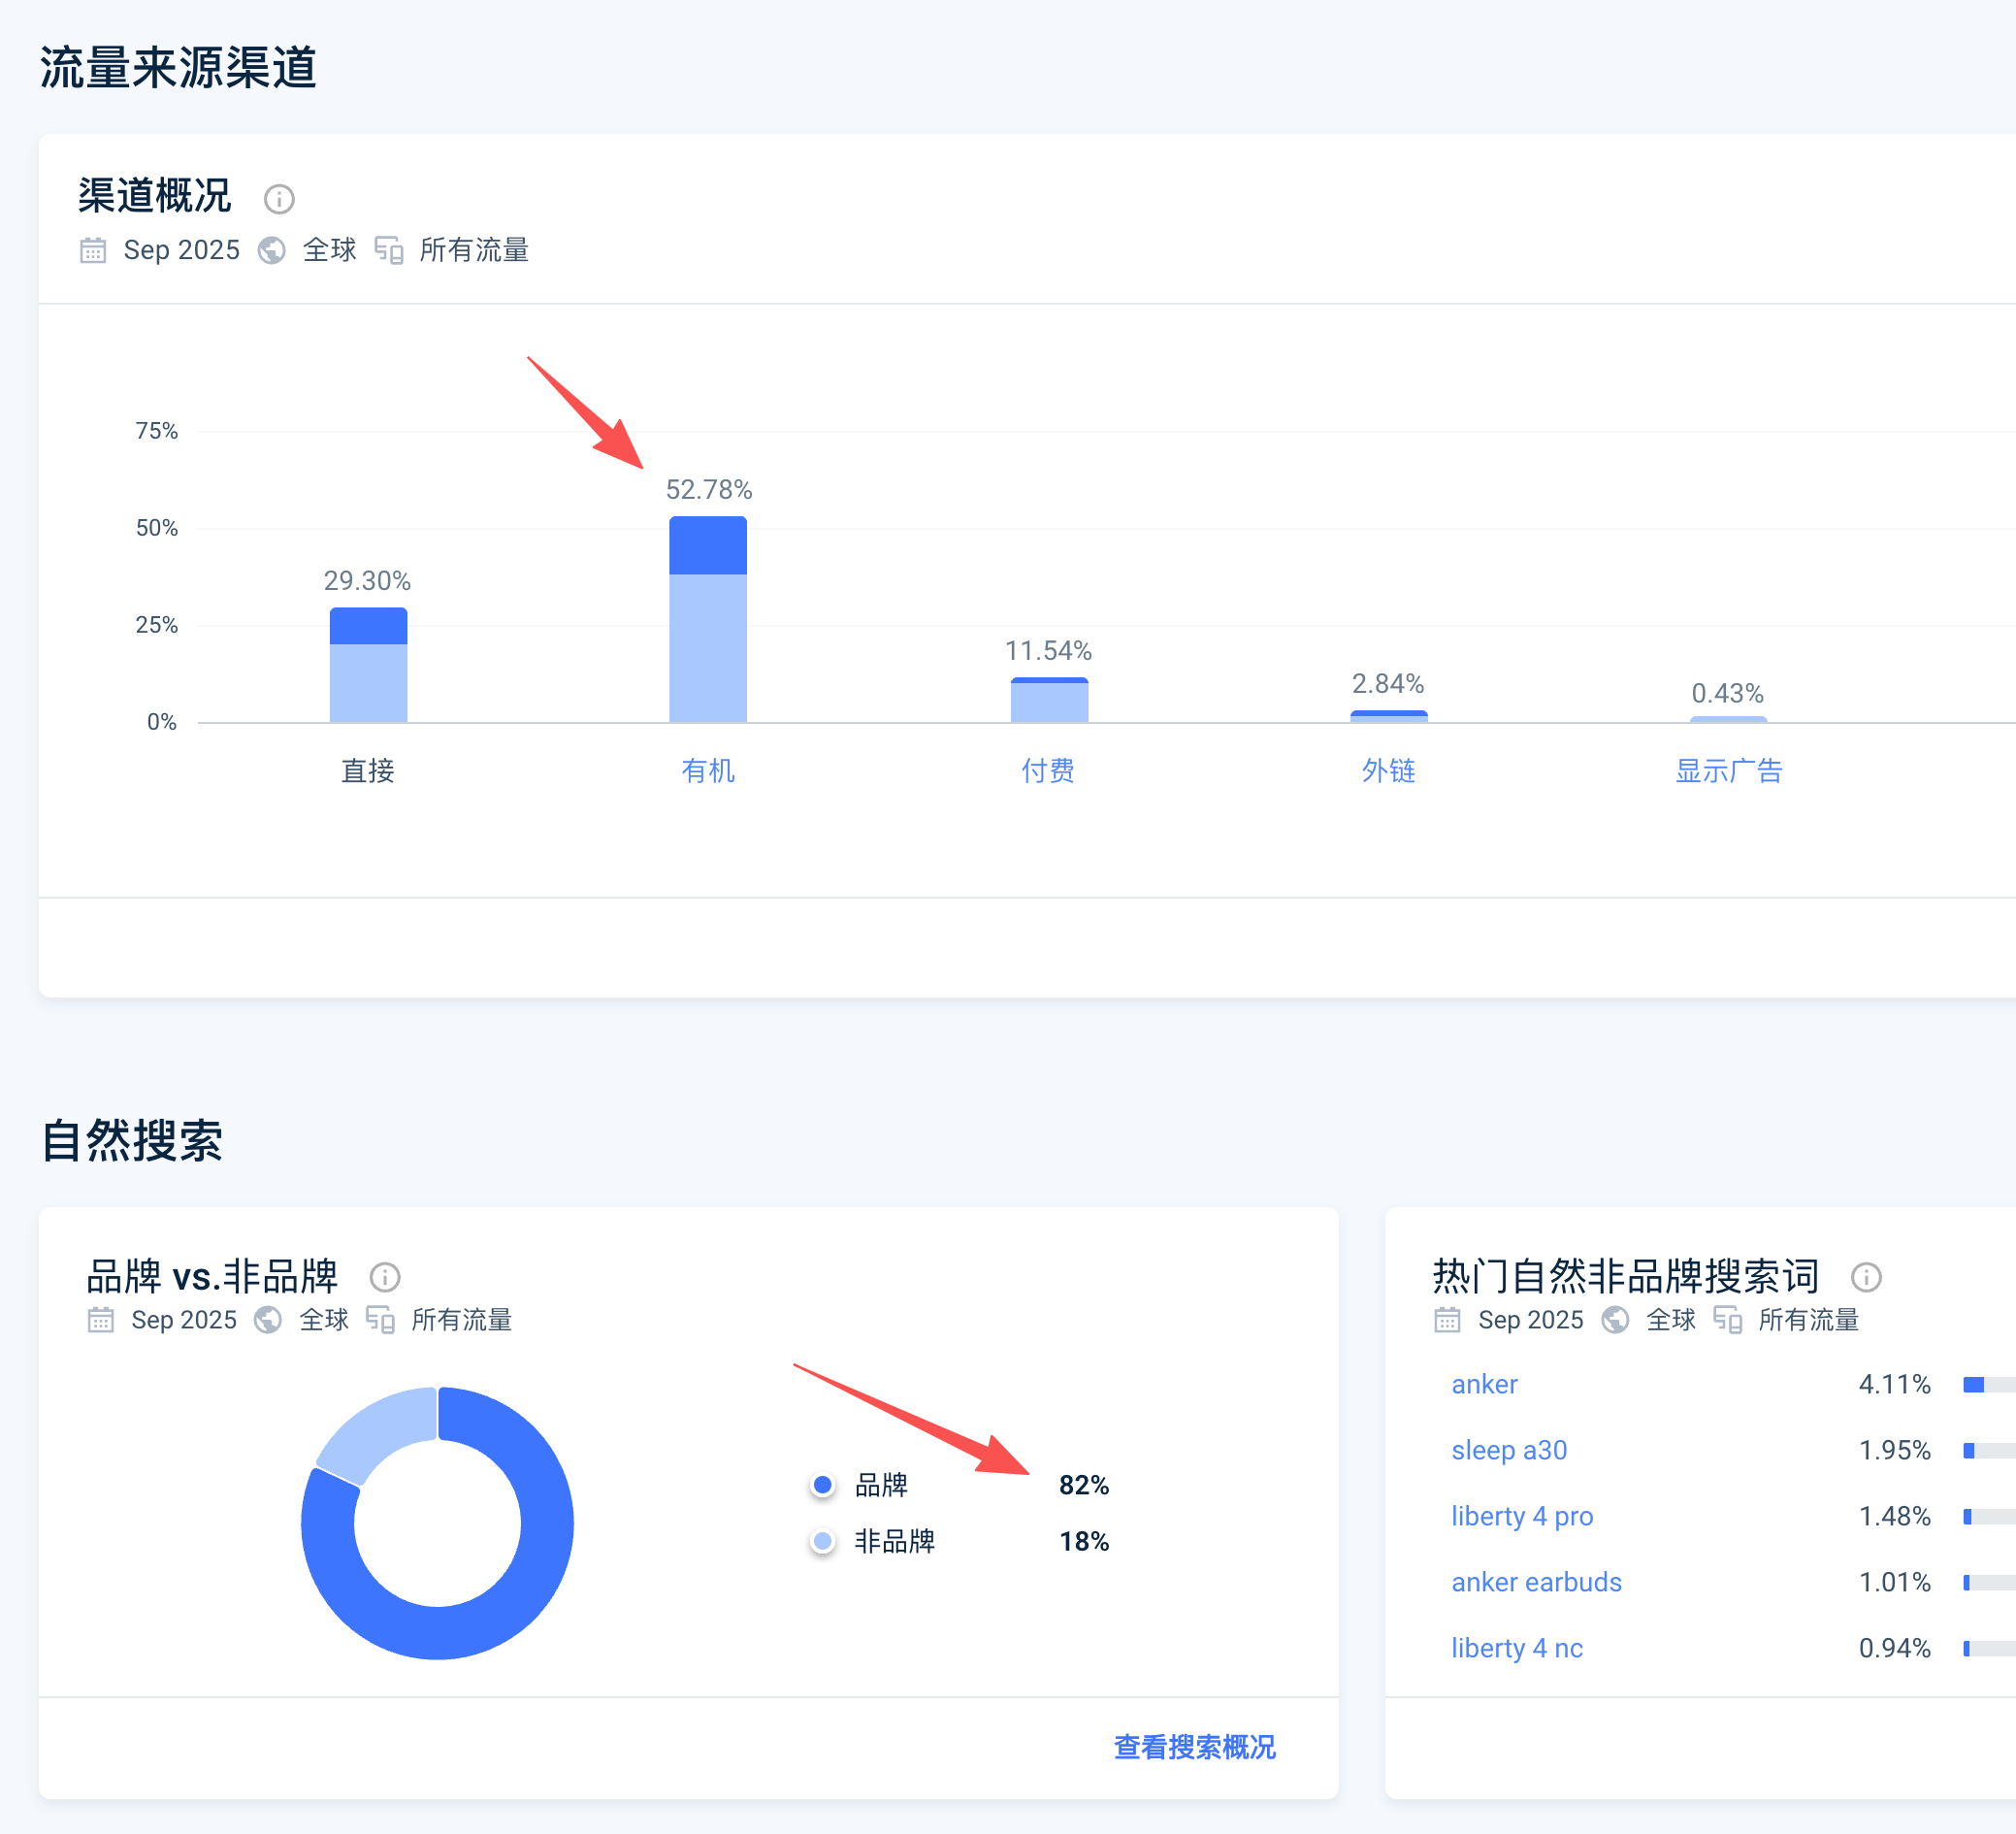Click the 0.94% value for liberty 4 nc
Screen dimensions: 2016x1834
[x=1895, y=1648]
